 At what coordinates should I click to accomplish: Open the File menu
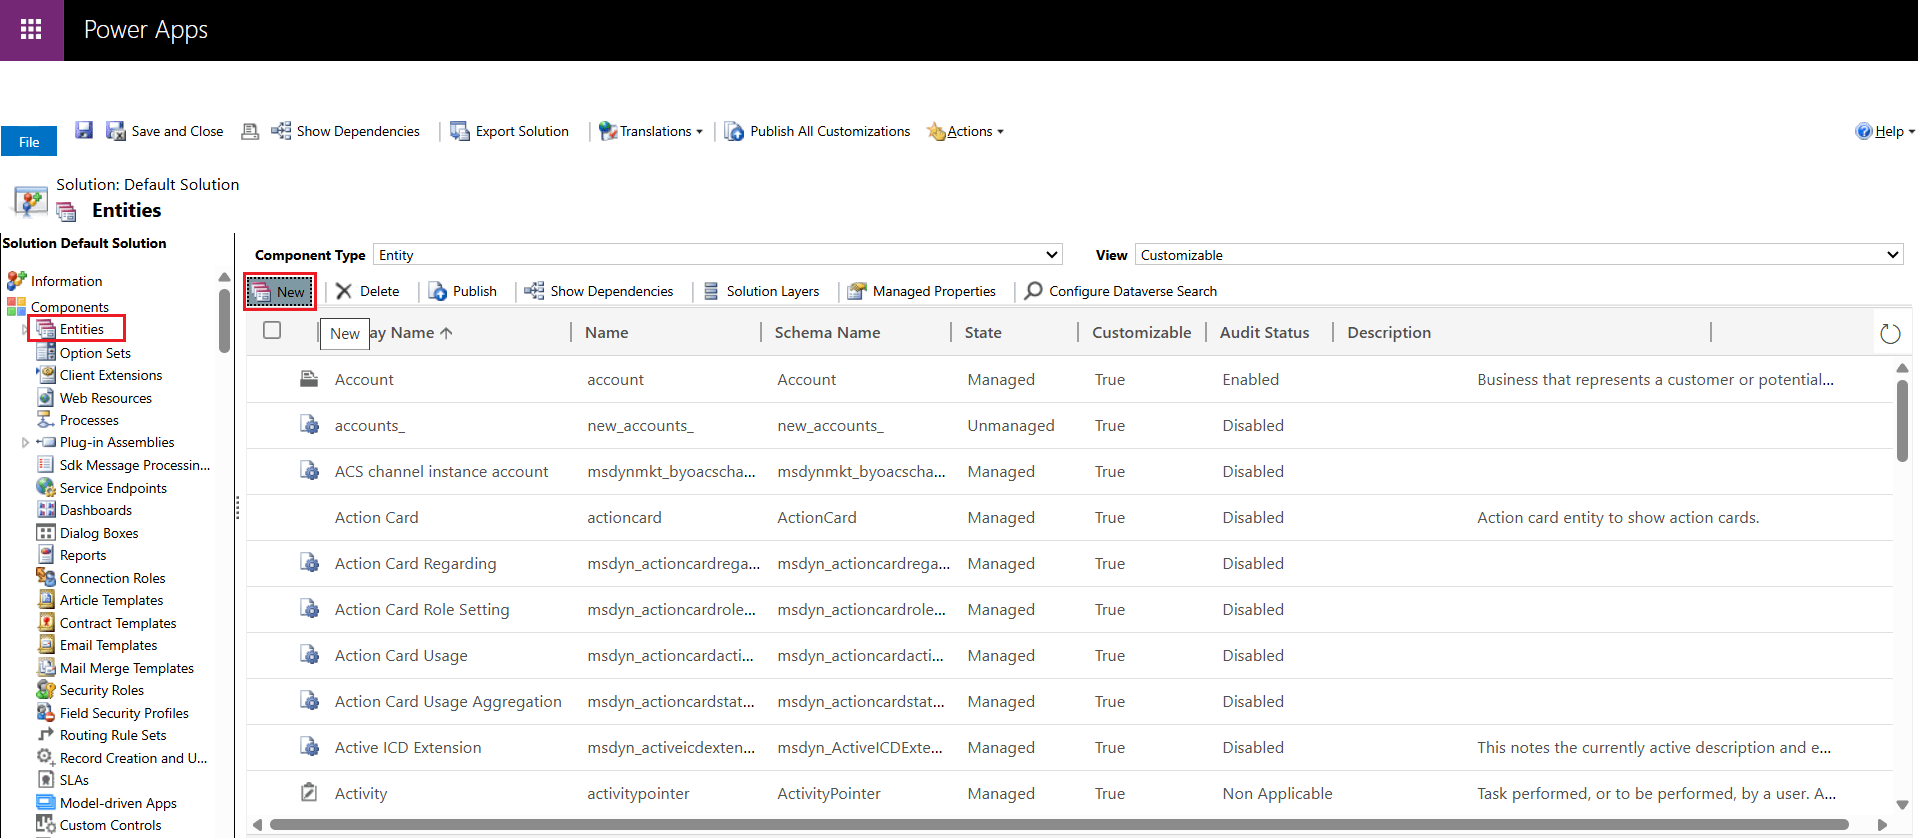29,142
